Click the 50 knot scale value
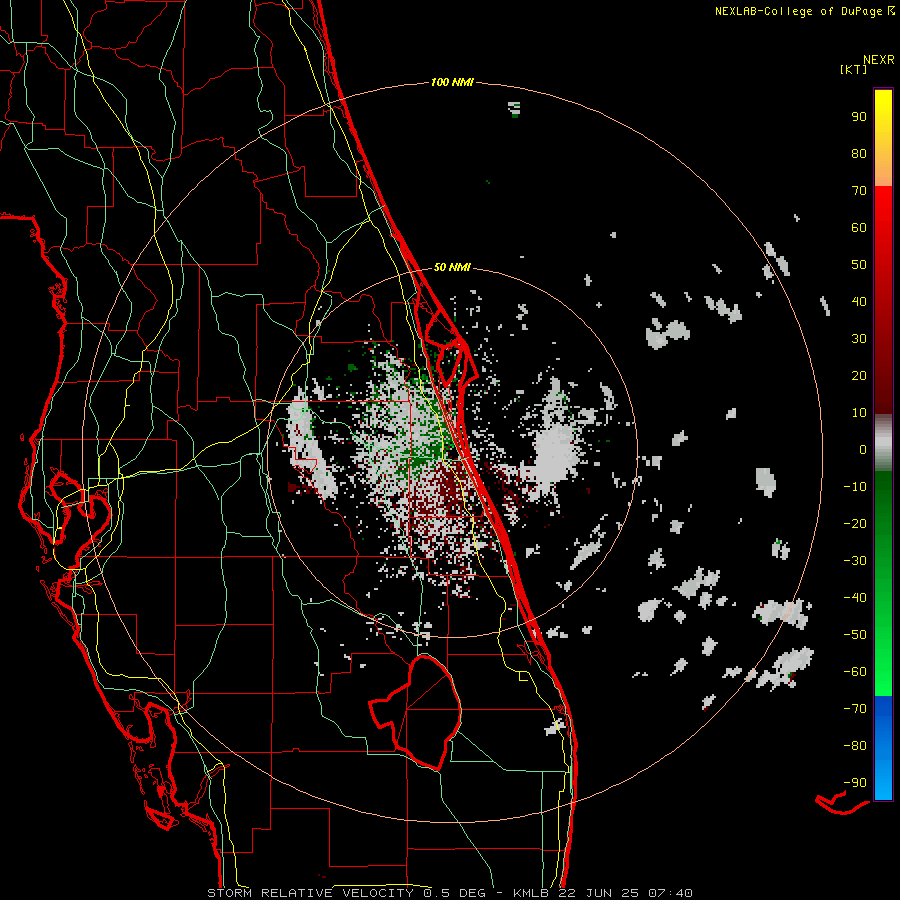Screen dimensions: 900x900 pos(859,265)
